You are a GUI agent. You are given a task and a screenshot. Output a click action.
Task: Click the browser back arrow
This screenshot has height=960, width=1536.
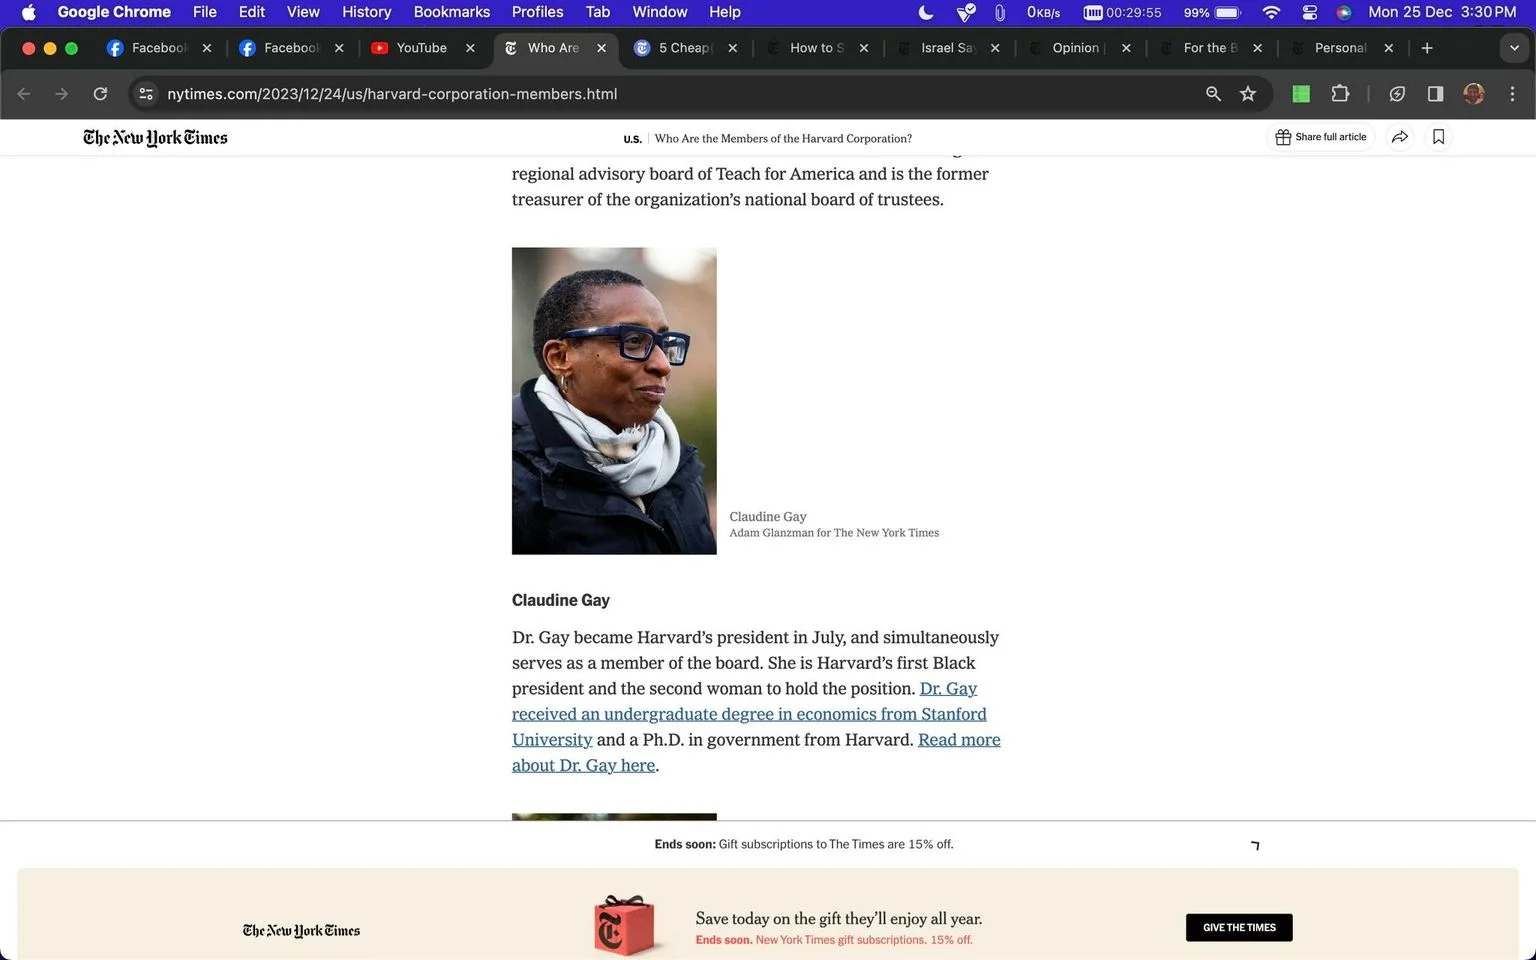(24, 94)
